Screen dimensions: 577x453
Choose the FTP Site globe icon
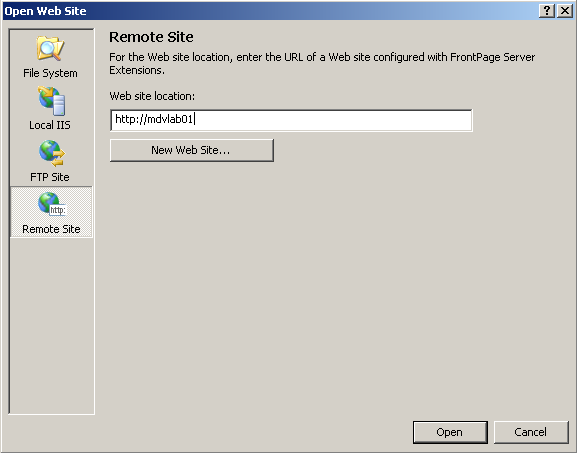52,153
